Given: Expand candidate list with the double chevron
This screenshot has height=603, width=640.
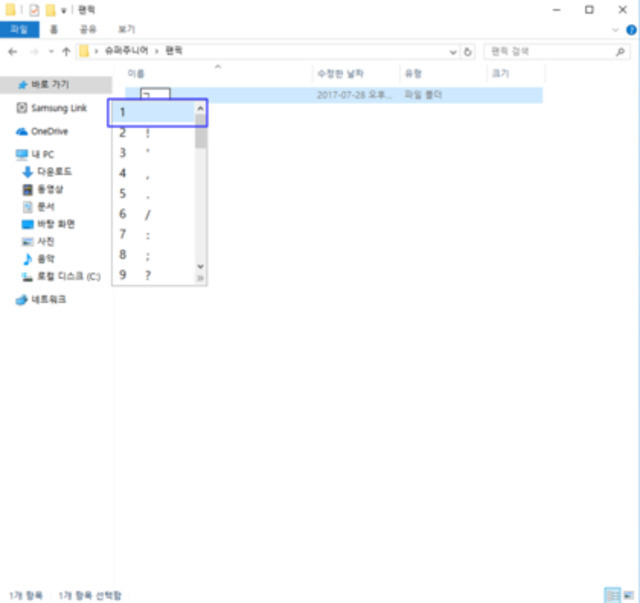Looking at the screenshot, I should 200,277.
